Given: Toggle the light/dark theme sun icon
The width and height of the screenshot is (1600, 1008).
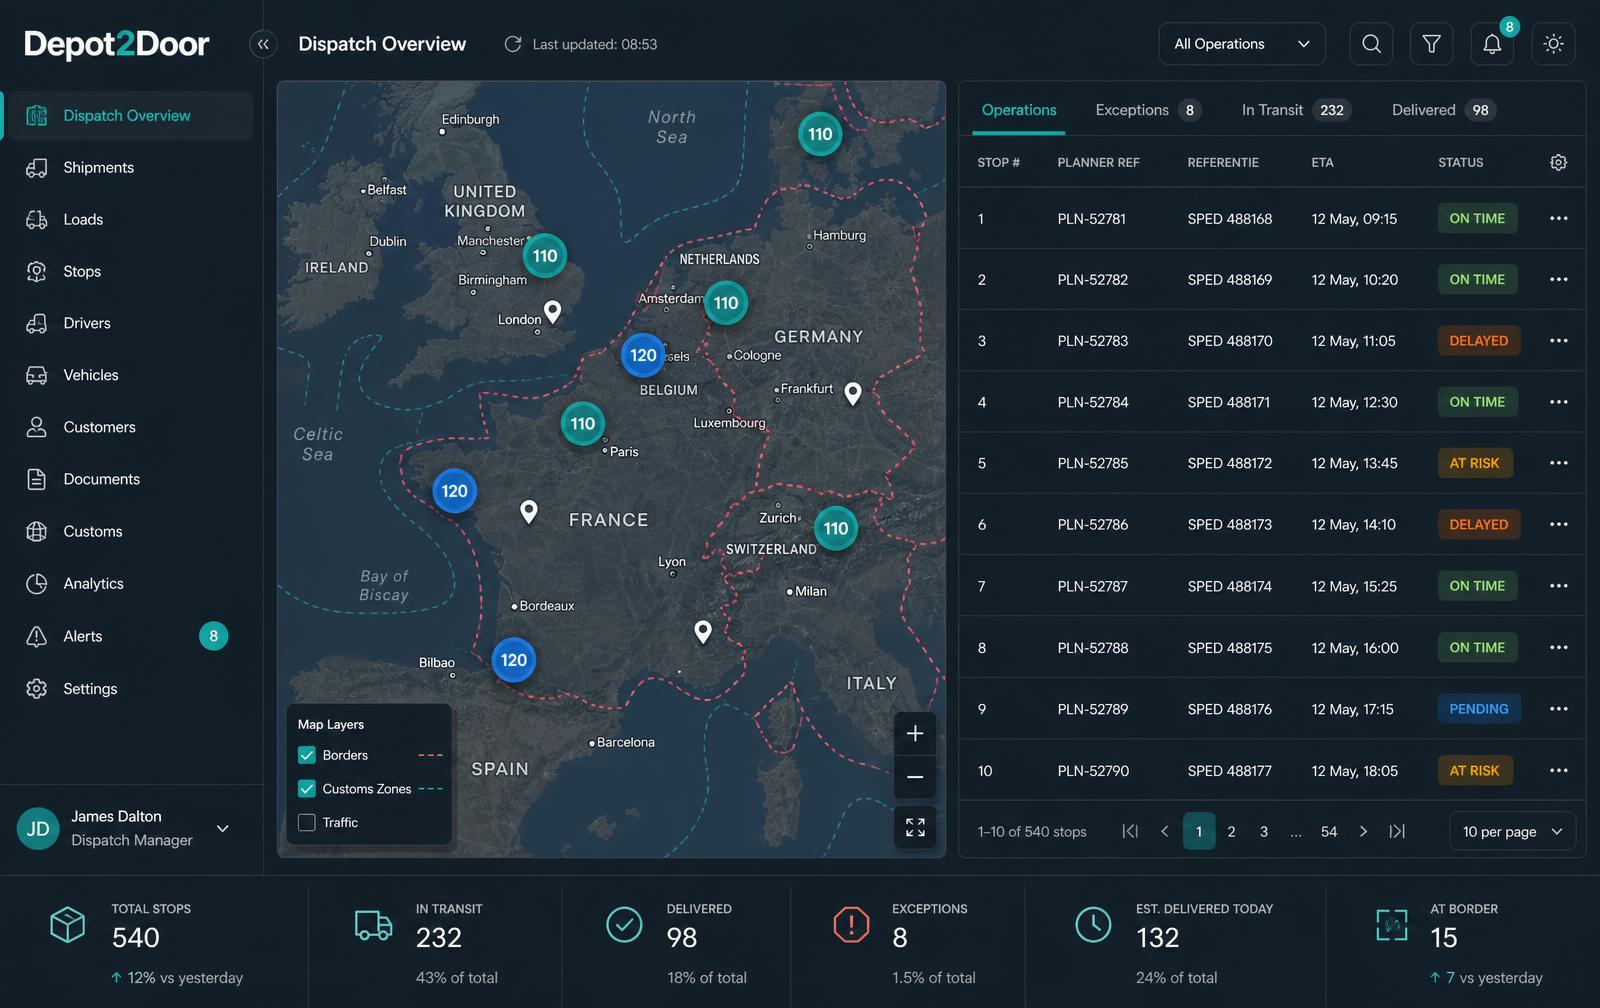Looking at the screenshot, I should pyautogui.click(x=1553, y=44).
